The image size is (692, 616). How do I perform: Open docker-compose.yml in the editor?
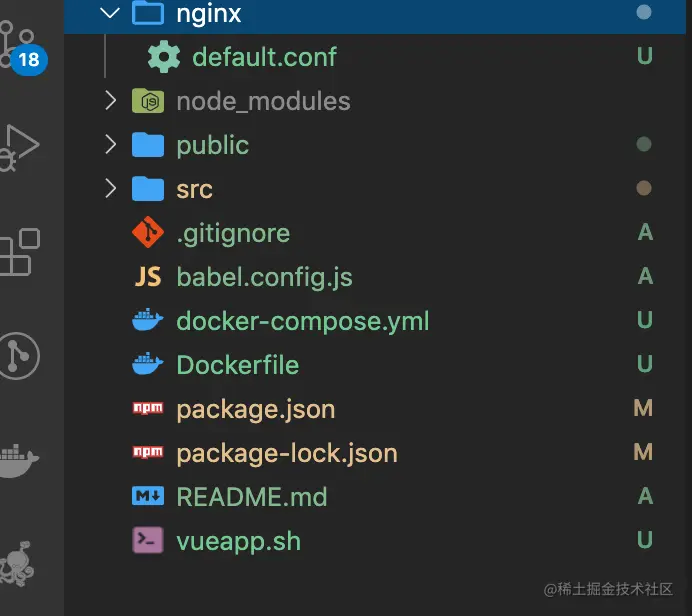(302, 321)
